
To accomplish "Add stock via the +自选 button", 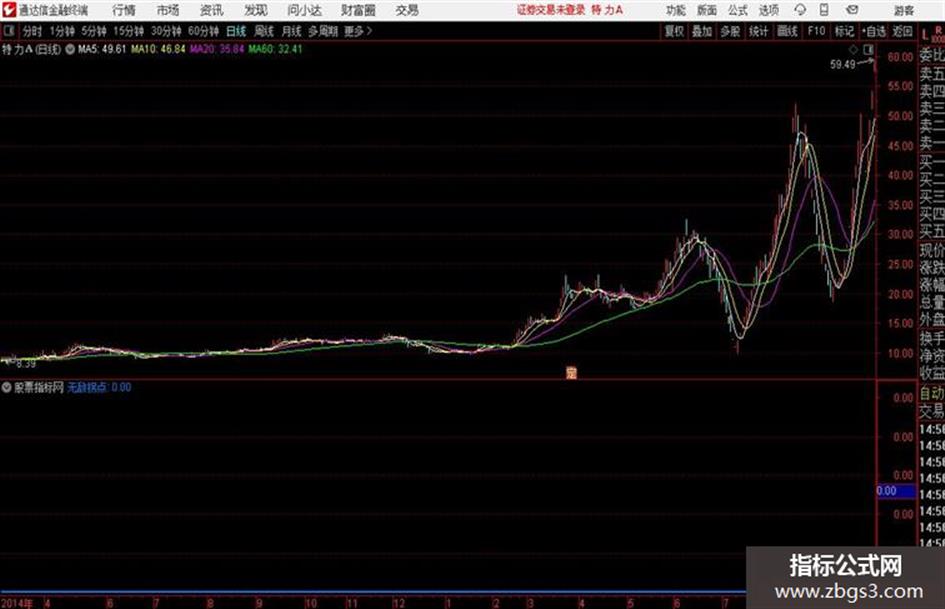I will (x=874, y=31).
